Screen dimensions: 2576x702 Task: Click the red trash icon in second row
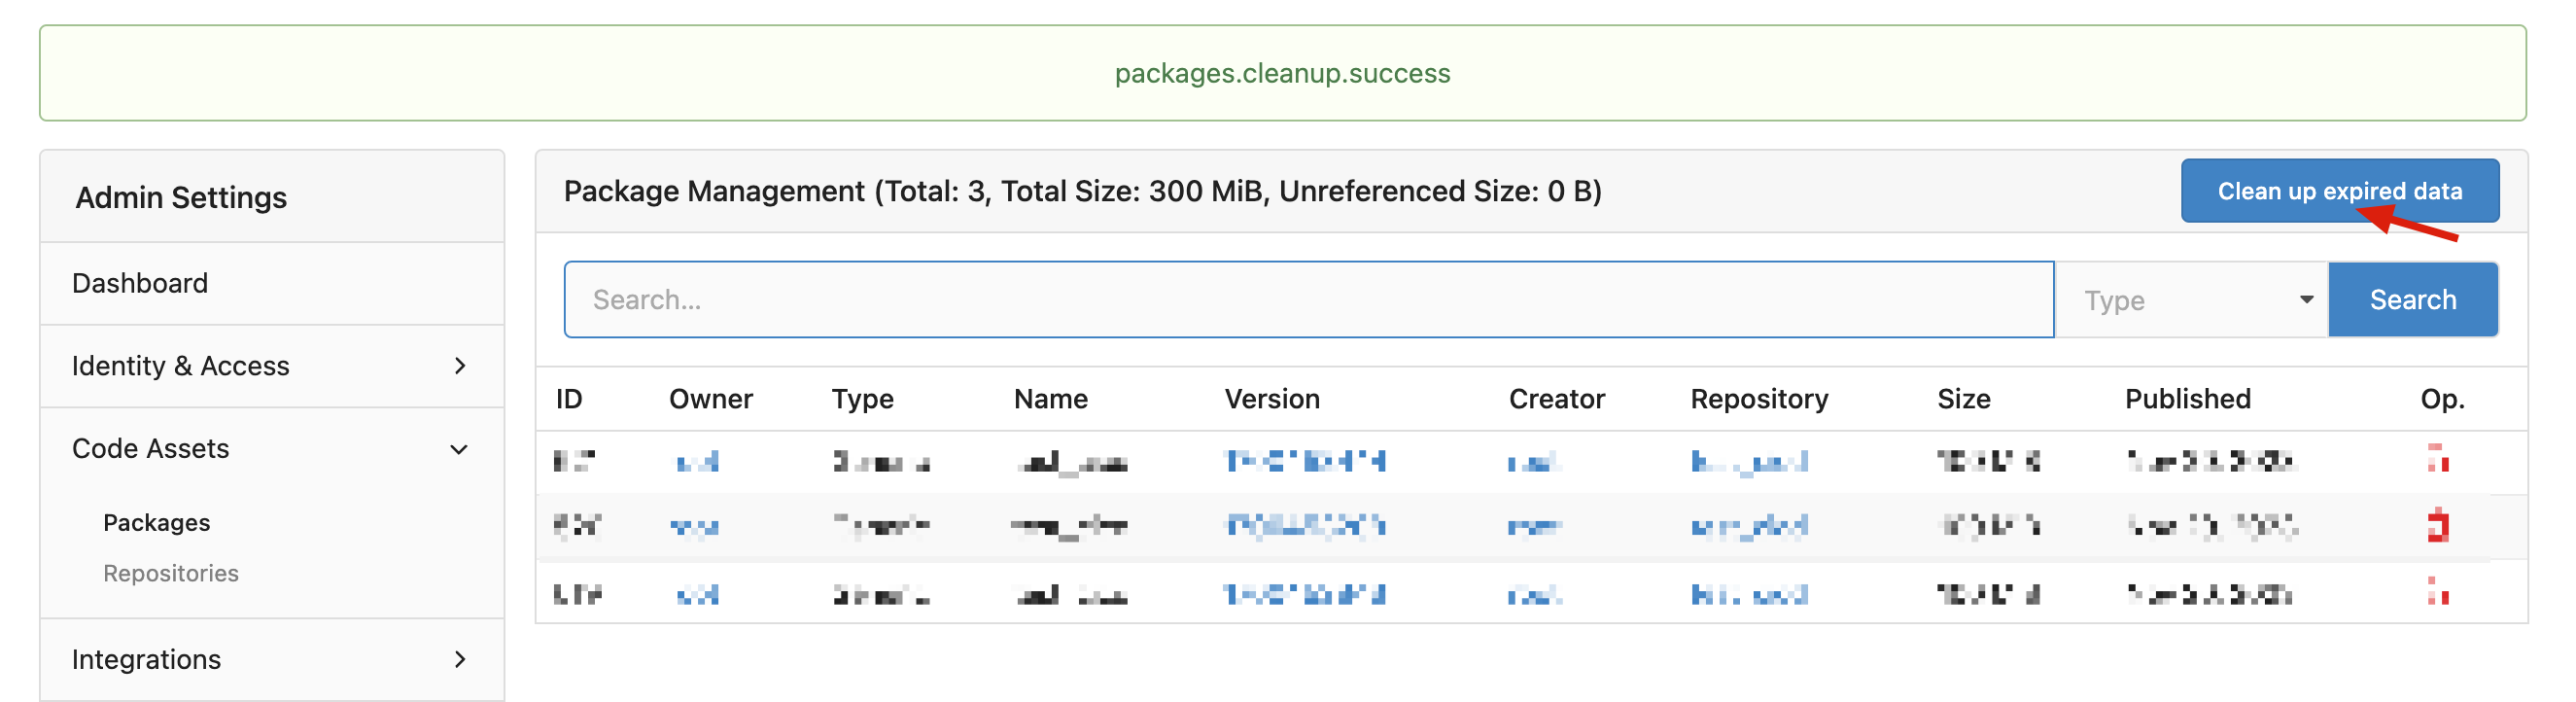point(2438,525)
